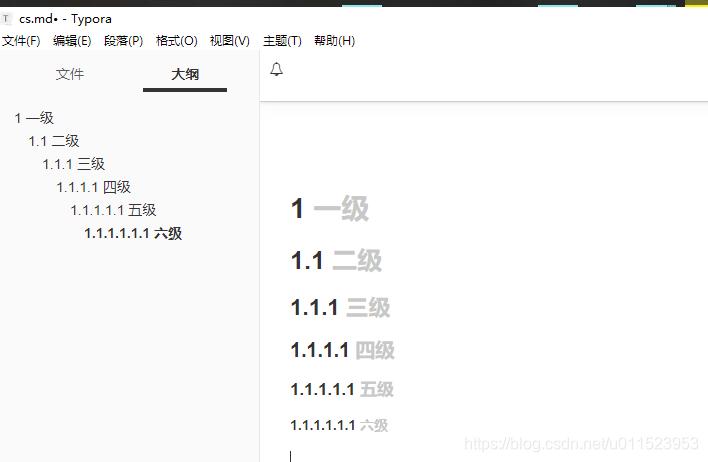Viewport: 708px width, 462px height.
Task: Jump to outline item 1.1.1.1 四级
Action: (x=93, y=187)
